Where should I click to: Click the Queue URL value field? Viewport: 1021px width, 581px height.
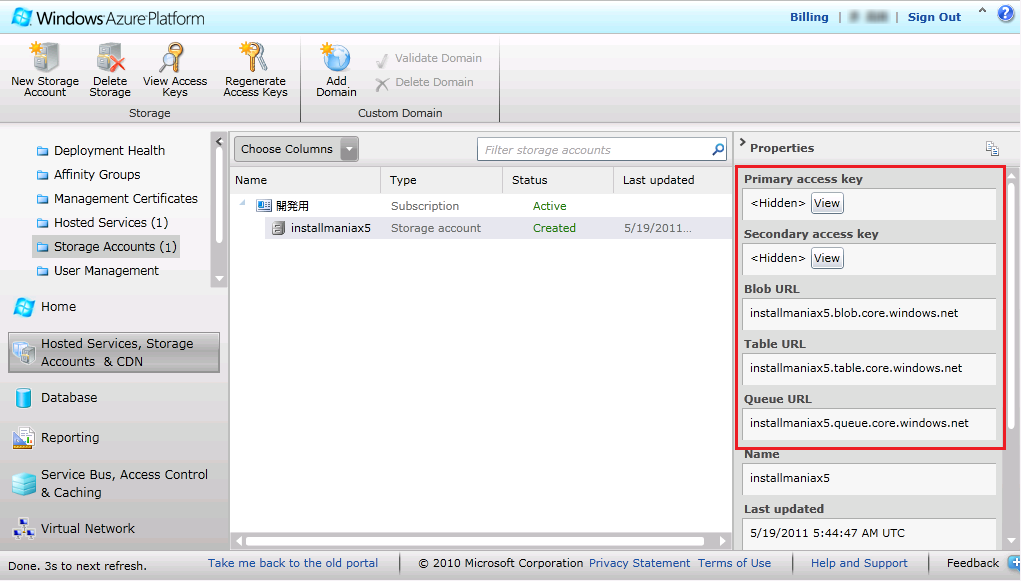[869, 424]
